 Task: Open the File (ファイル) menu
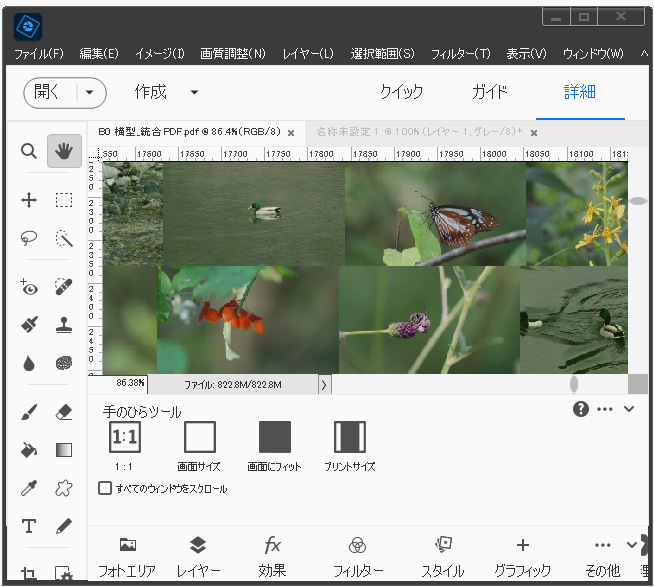coord(39,53)
